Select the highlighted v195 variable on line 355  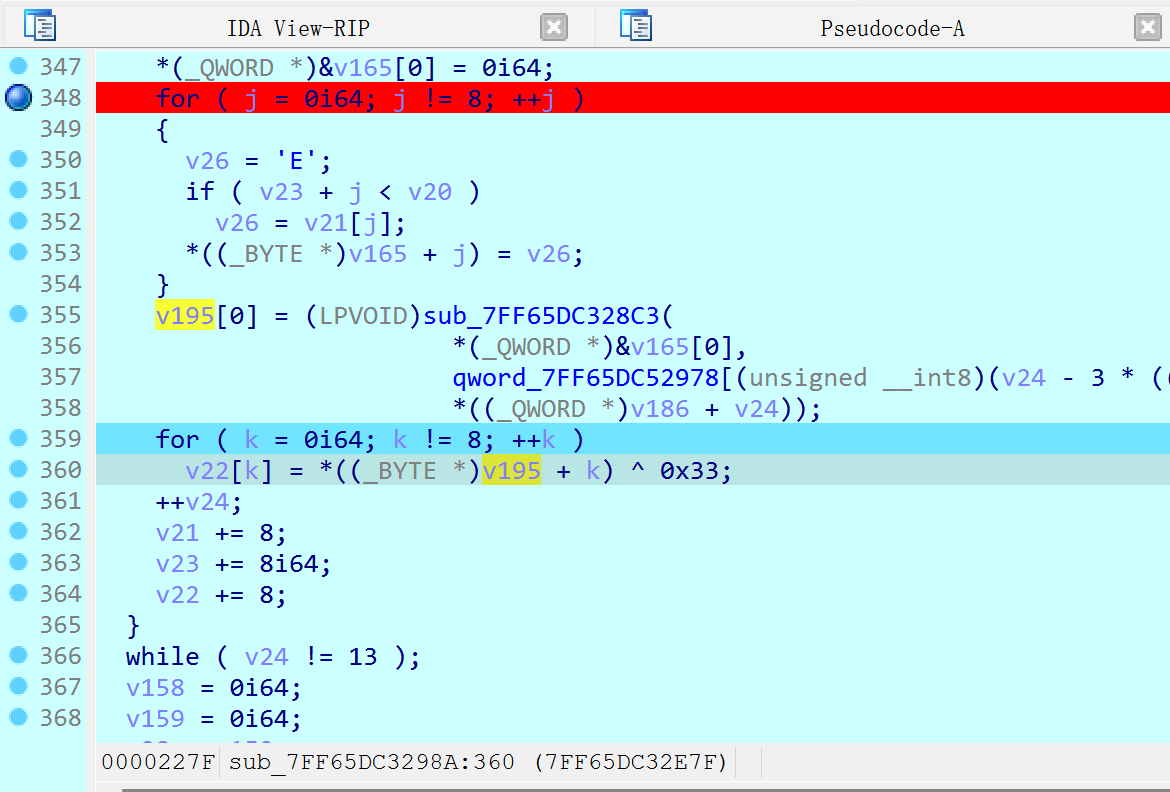tap(185, 316)
